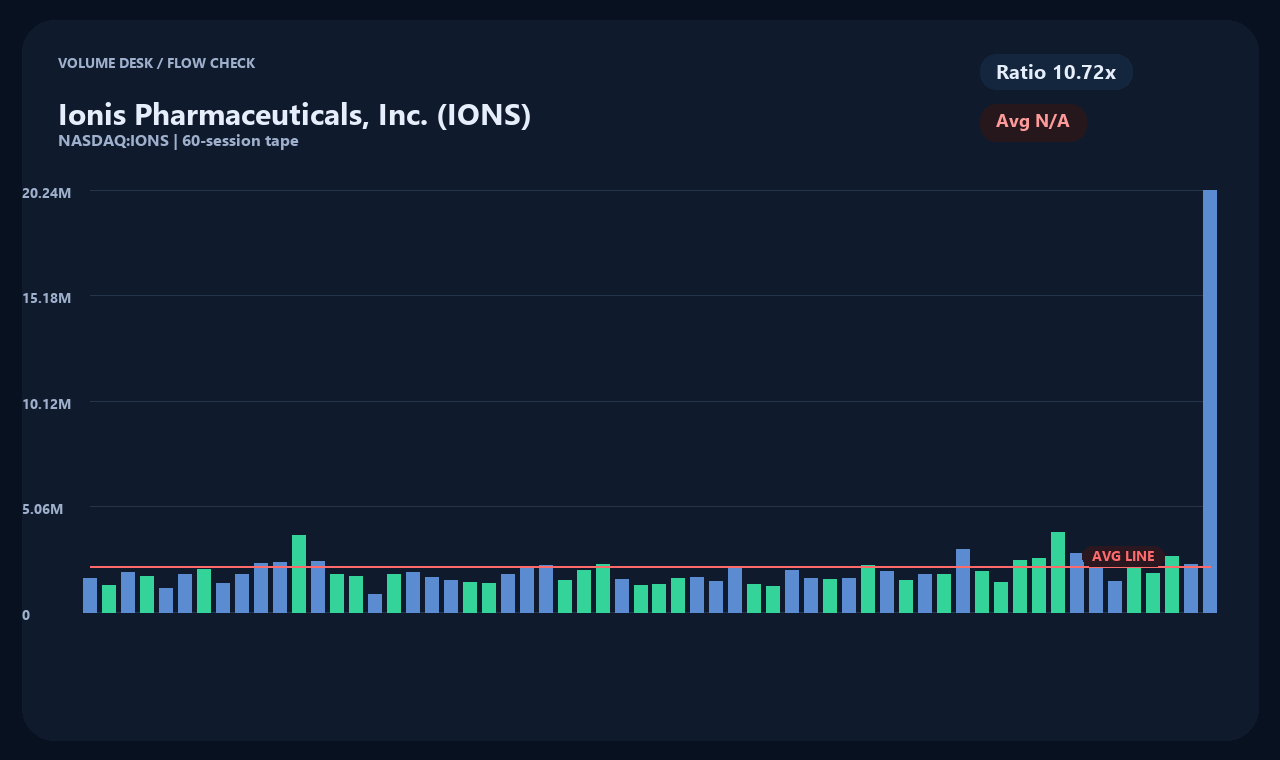Click the 15.18M axis label

(46, 298)
